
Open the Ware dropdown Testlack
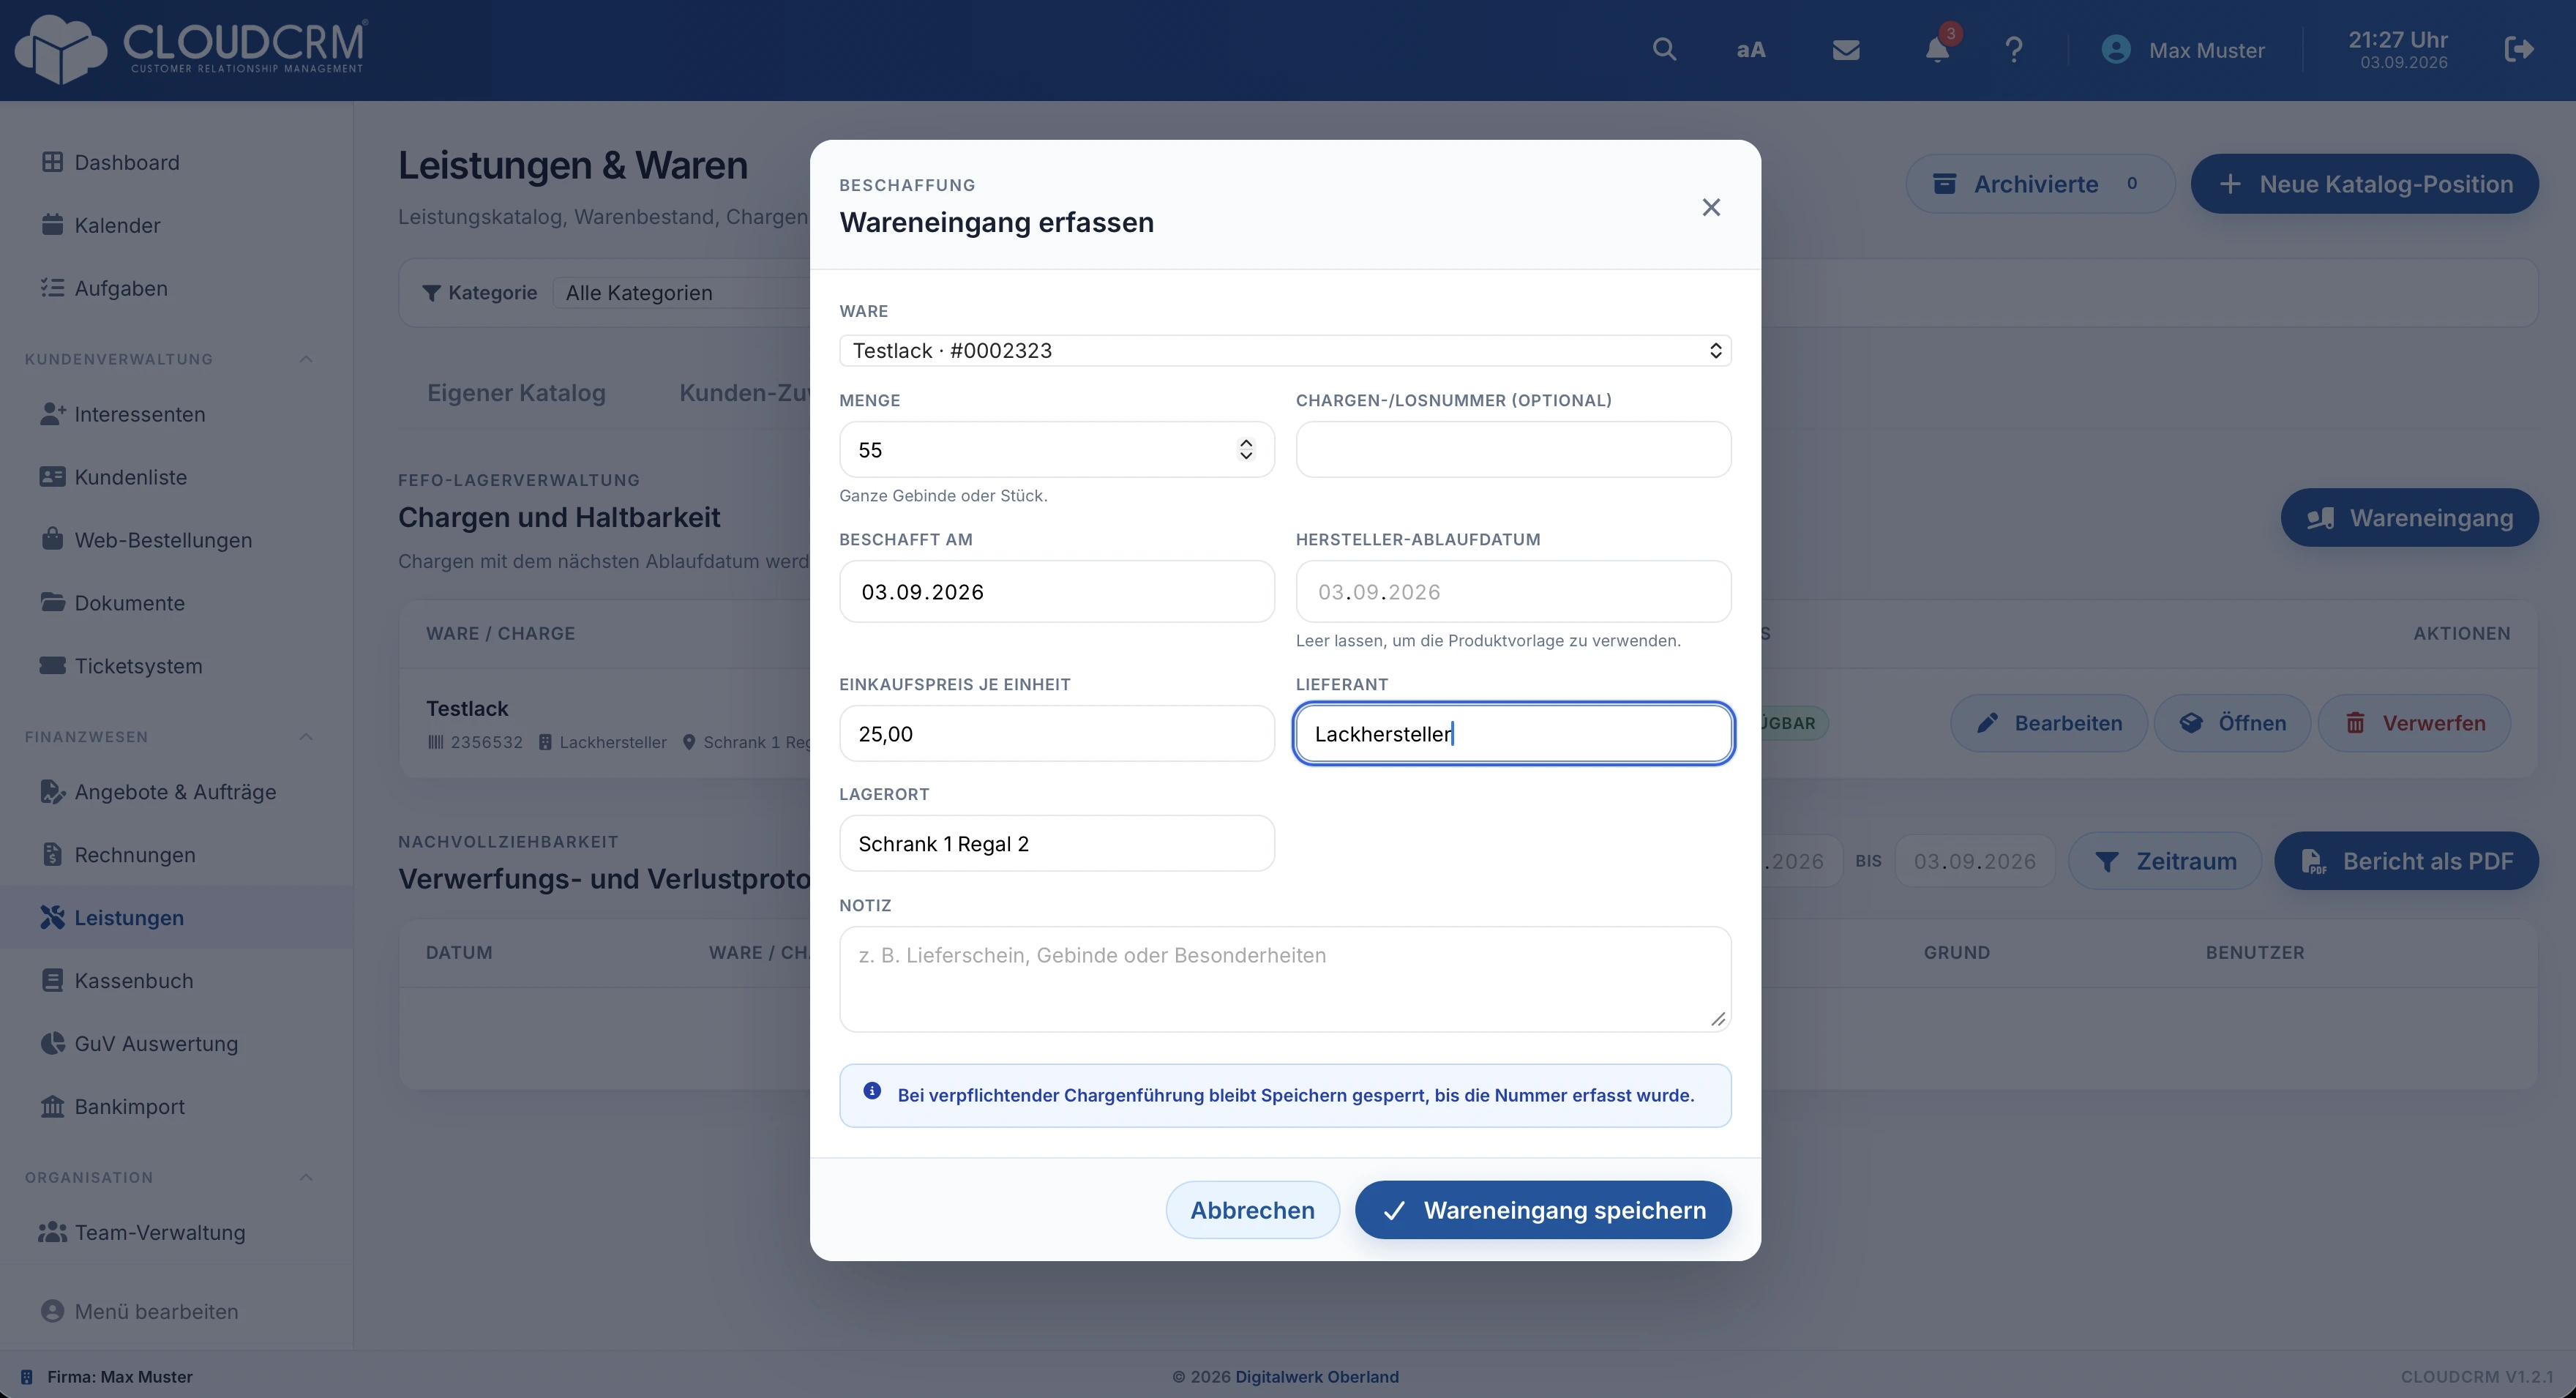[1285, 350]
